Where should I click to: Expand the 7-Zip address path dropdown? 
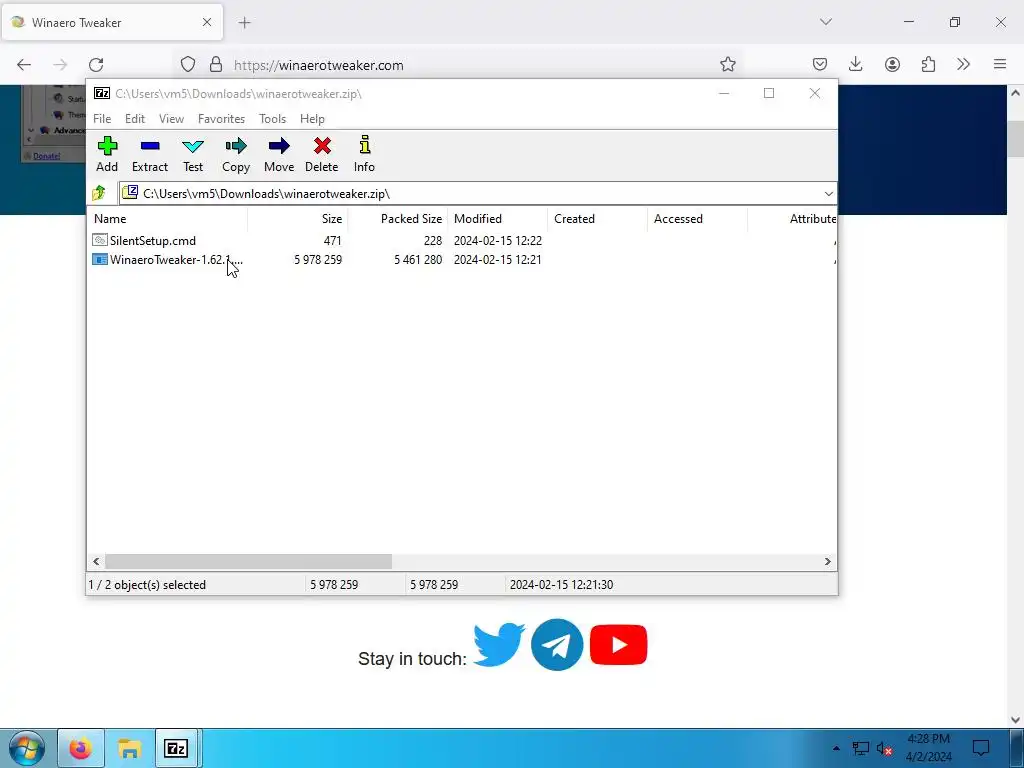pos(828,193)
